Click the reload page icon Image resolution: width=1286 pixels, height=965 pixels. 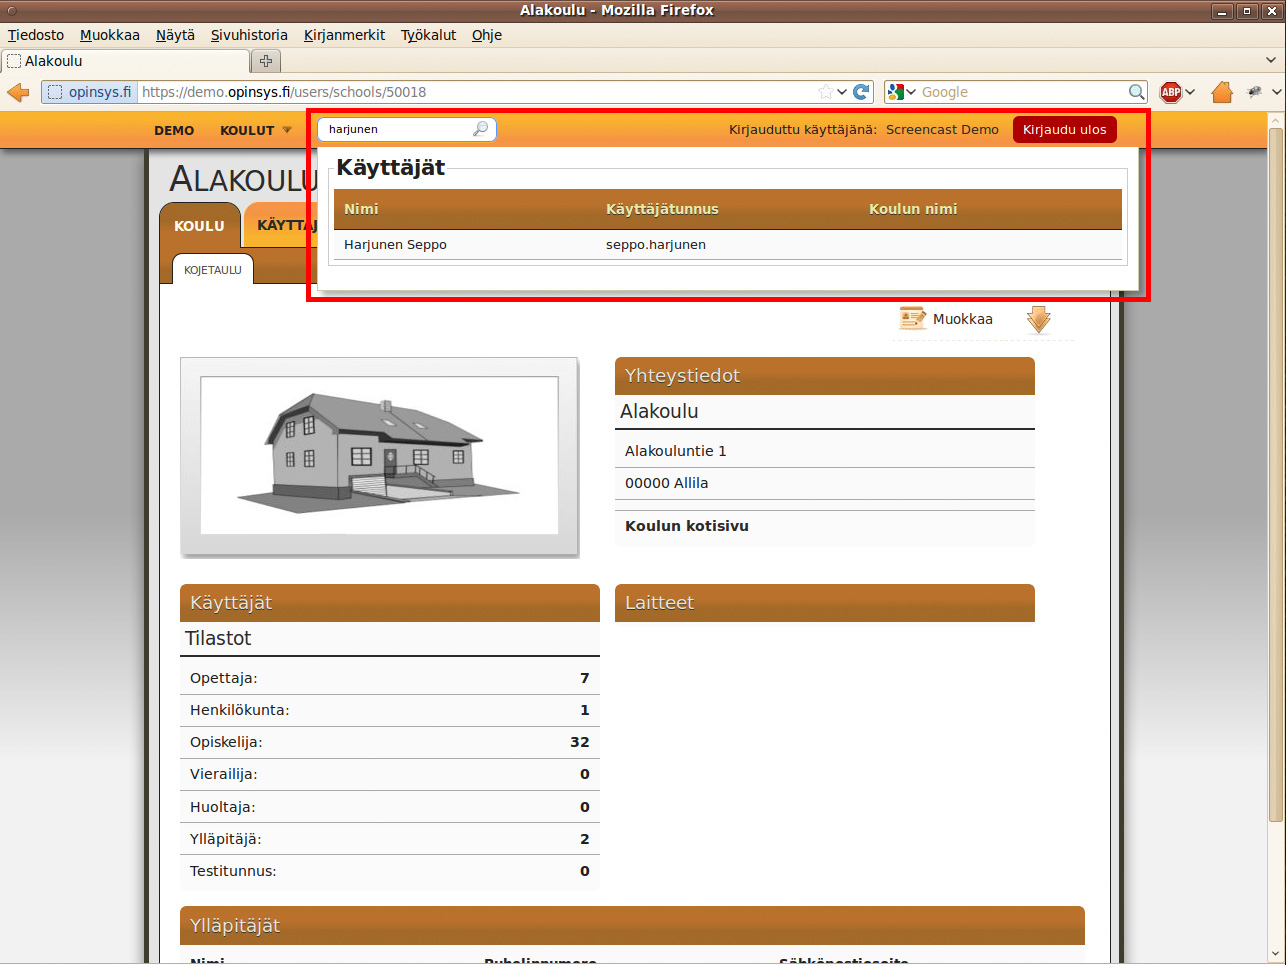click(x=861, y=92)
